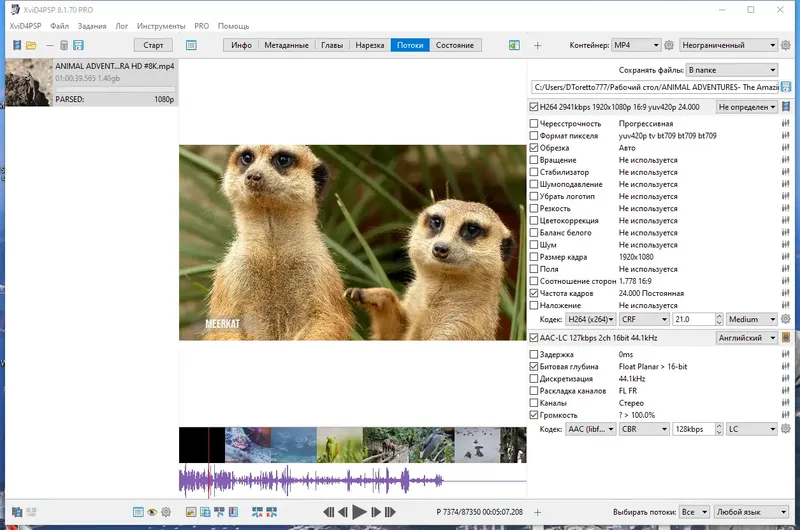The image size is (800, 530).
Task: Open the Контейнер MP4 dropdown
Action: click(636, 45)
